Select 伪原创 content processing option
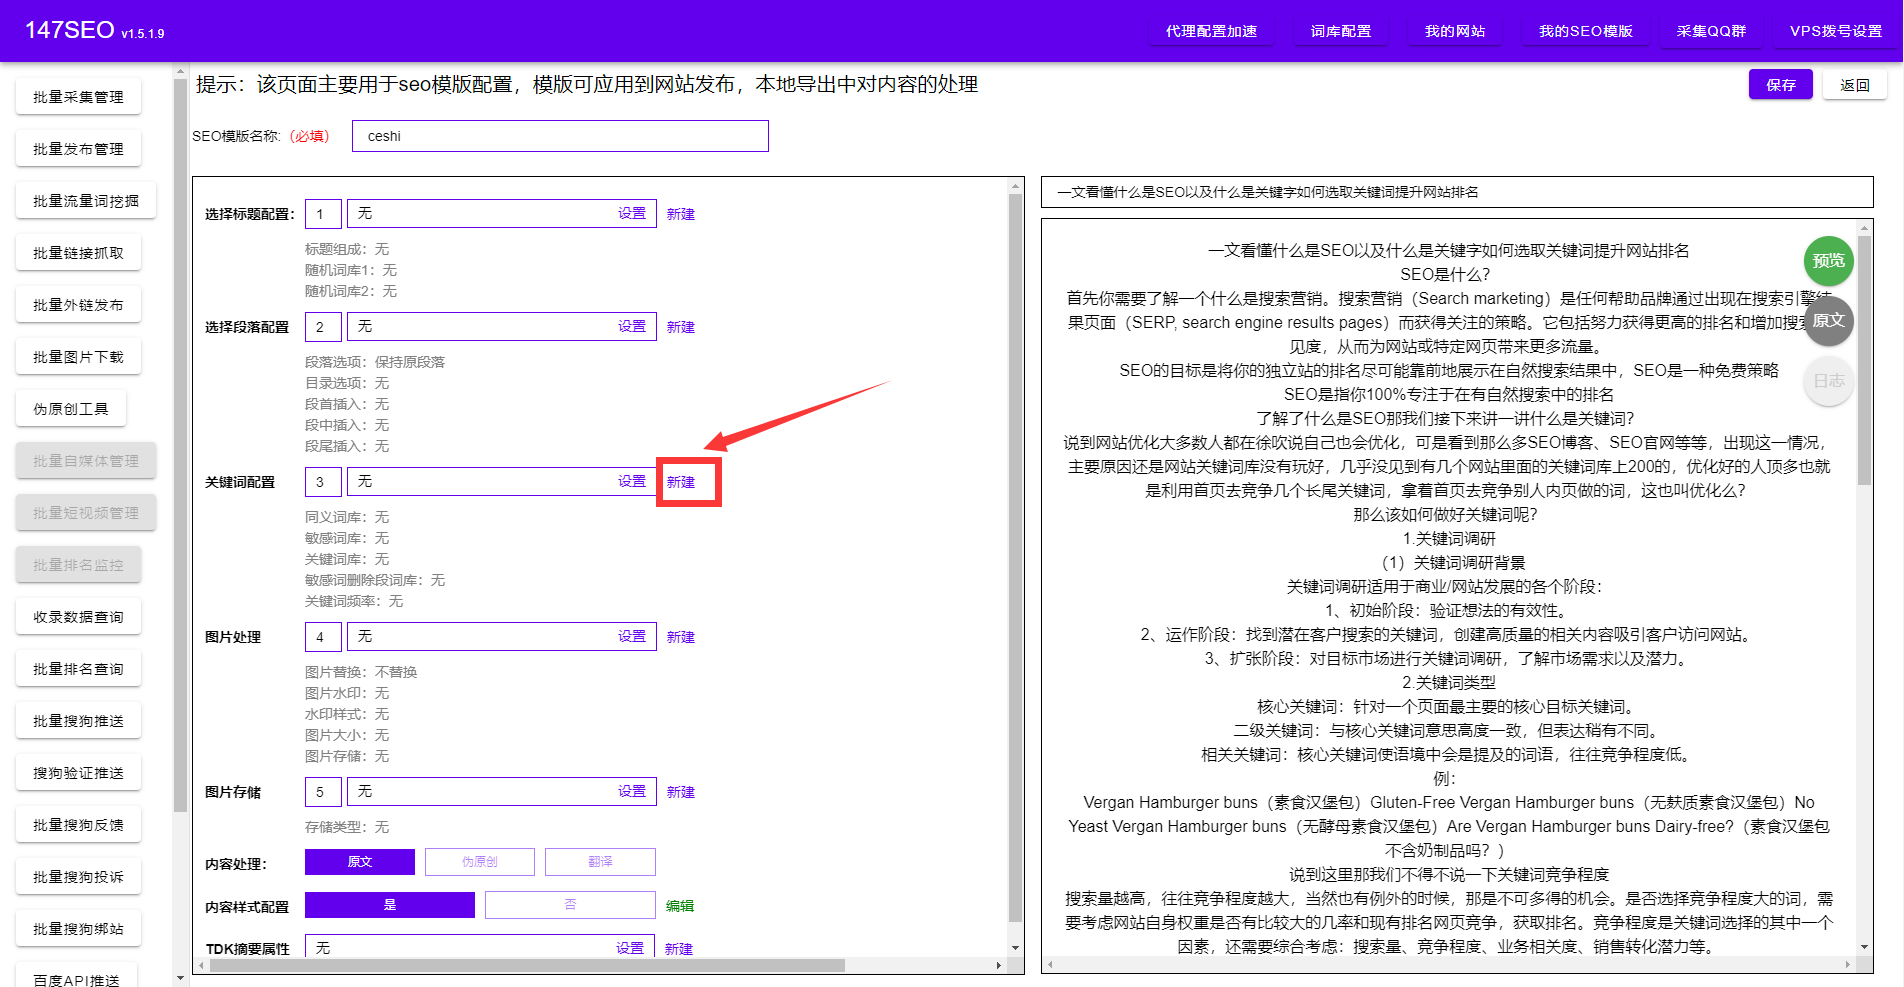This screenshot has height=987, width=1904. click(480, 862)
